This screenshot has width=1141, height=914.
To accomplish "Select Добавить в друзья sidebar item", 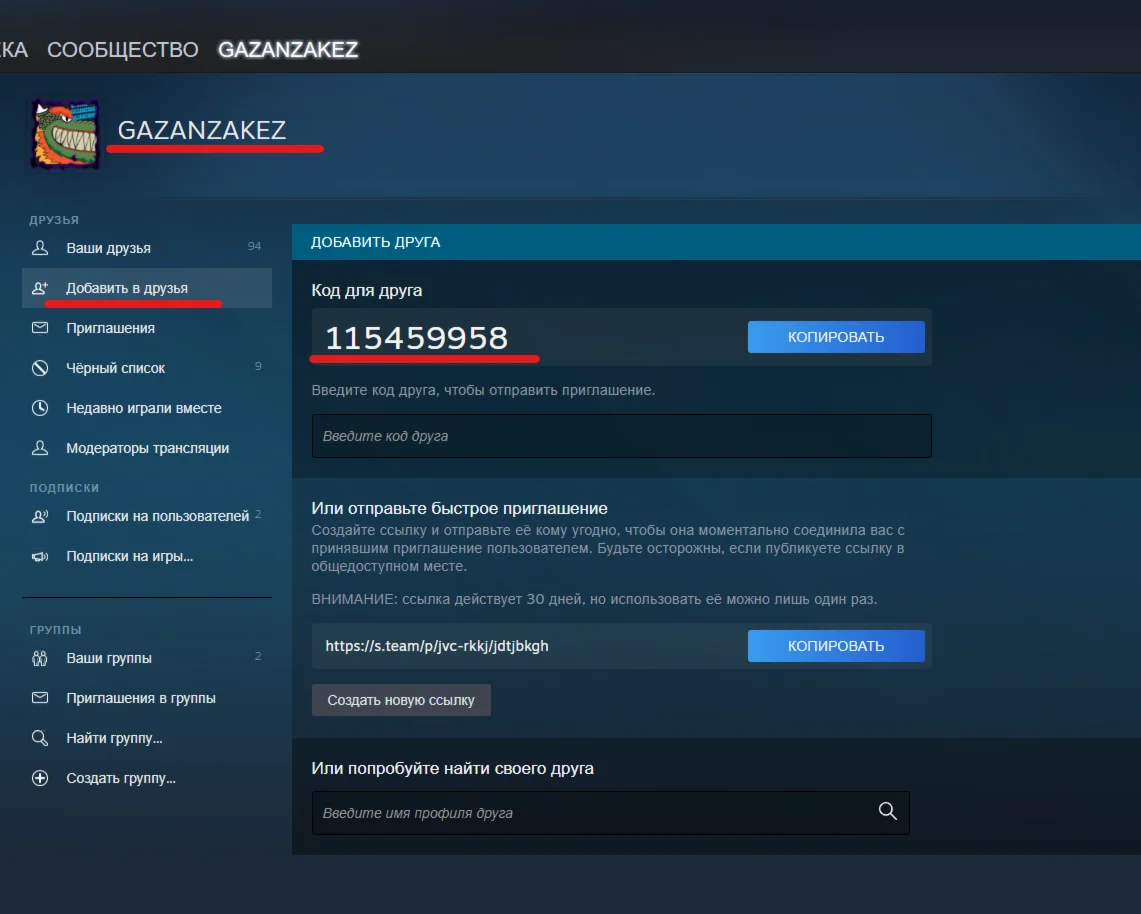I will 147,288.
